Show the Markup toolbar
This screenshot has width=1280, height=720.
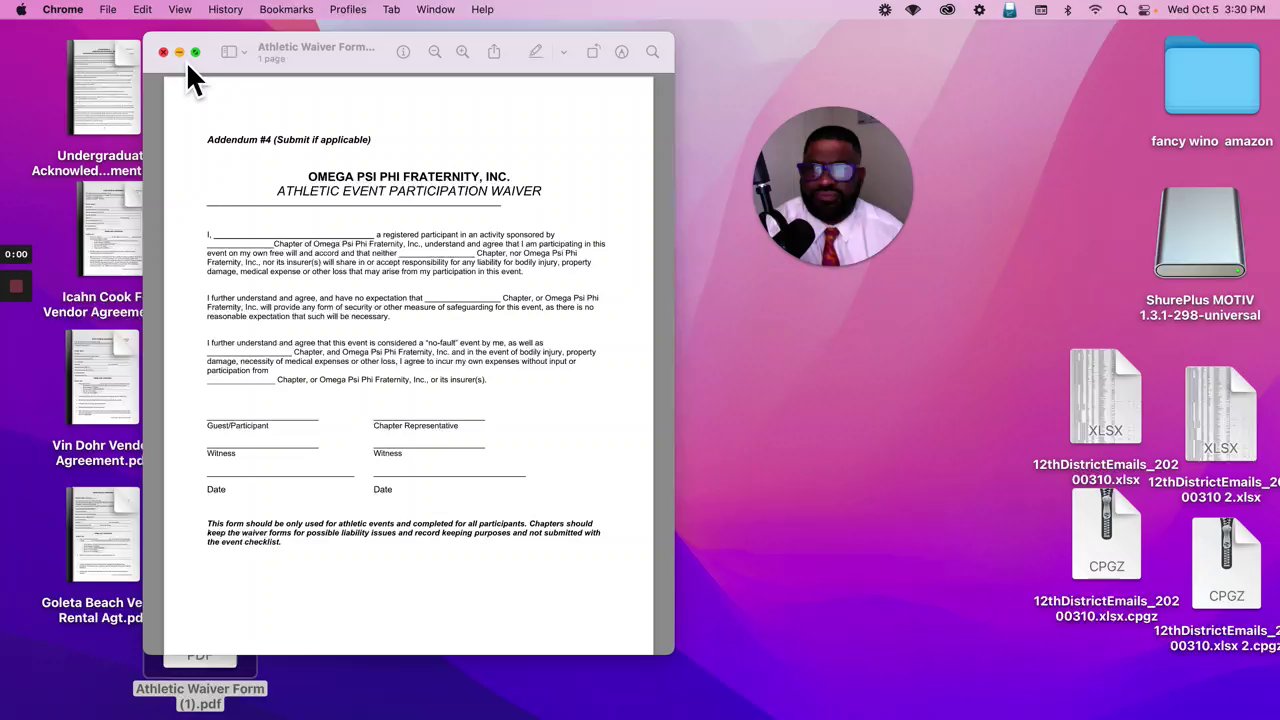(x=622, y=52)
